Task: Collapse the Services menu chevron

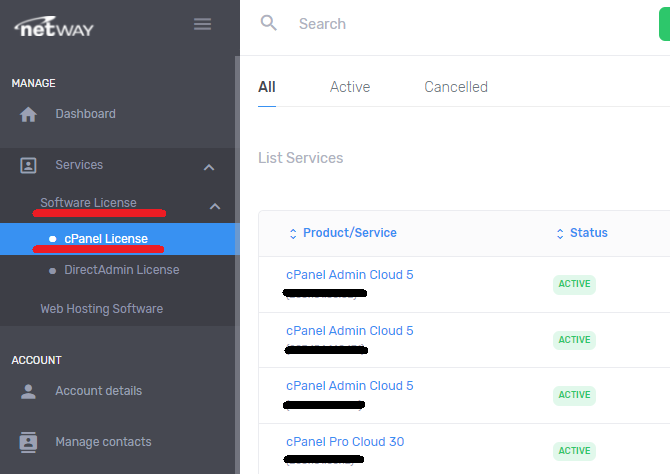Action: click(209, 167)
